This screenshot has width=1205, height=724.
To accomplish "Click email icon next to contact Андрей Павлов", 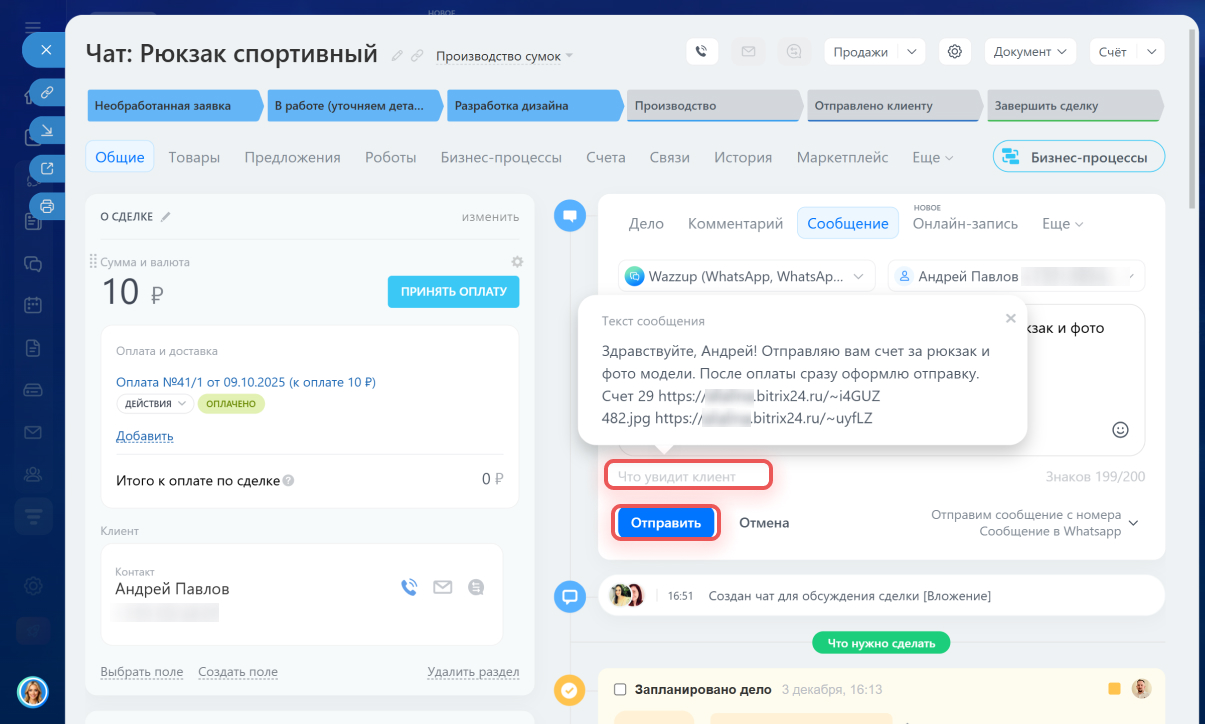I will click(443, 588).
